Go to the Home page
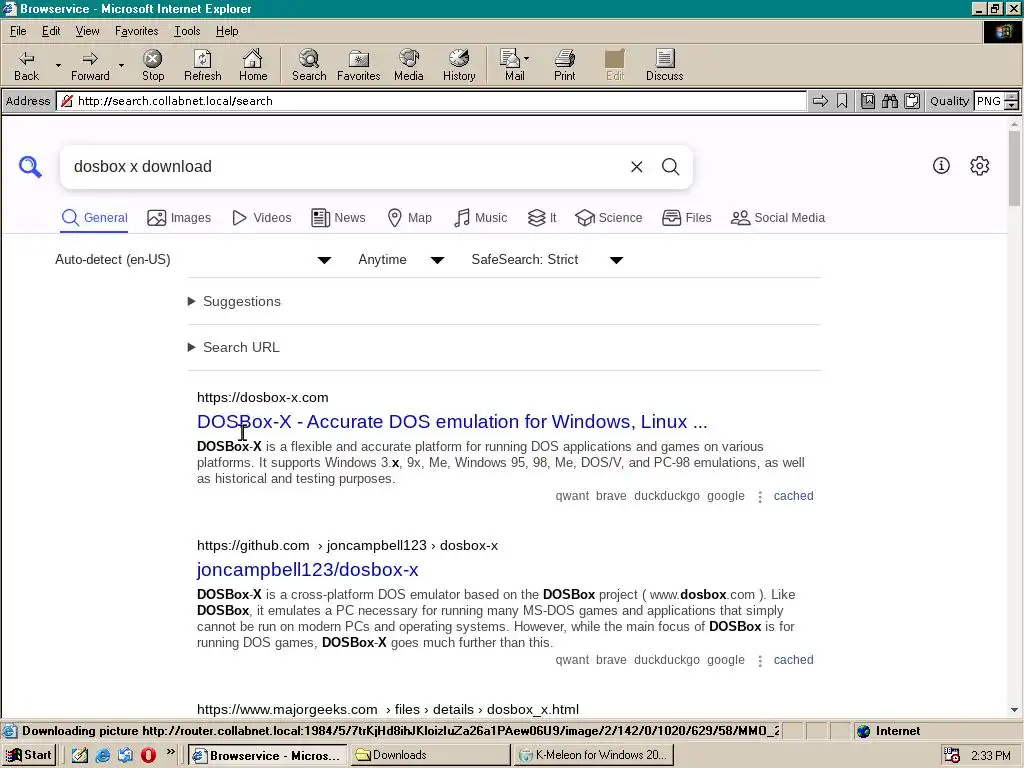 [x=253, y=65]
